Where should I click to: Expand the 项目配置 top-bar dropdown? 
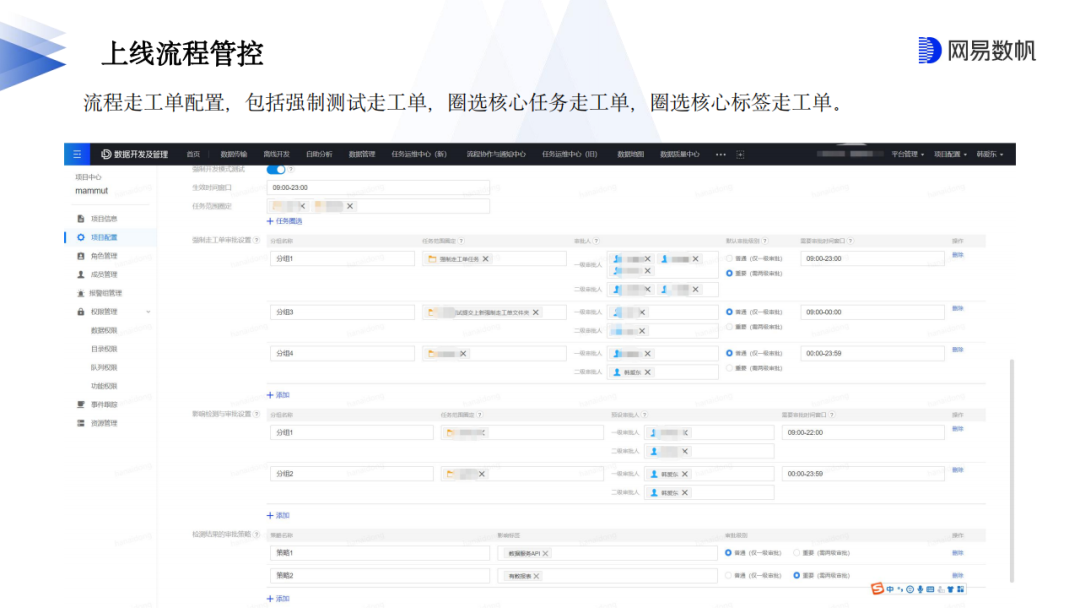(951, 154)
